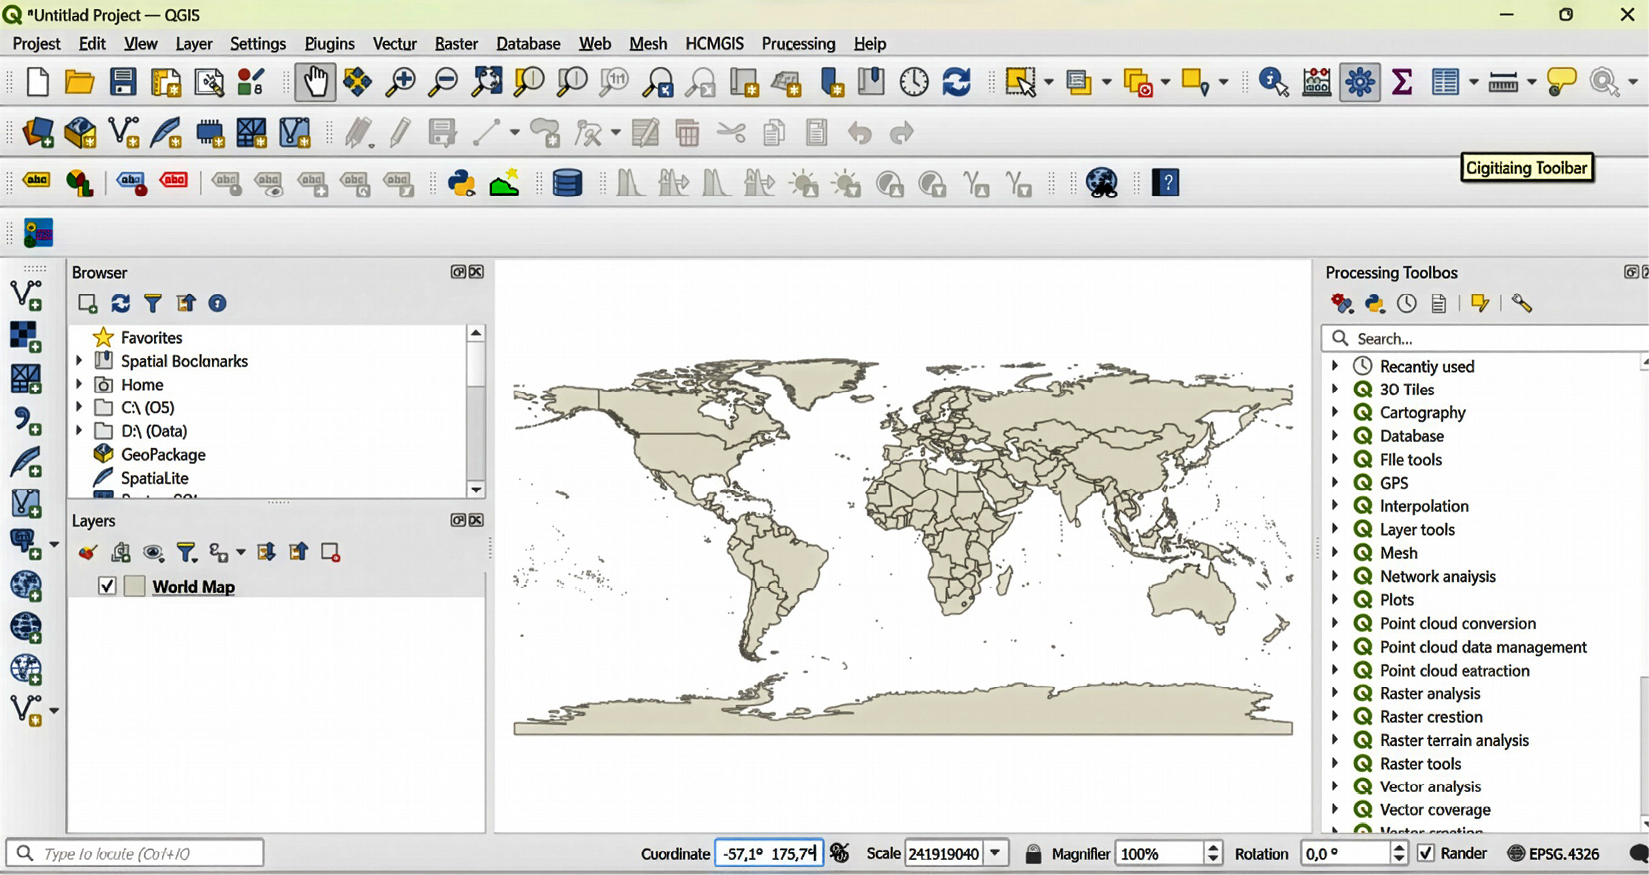
Task: Open the Plugins menu
Action: pyautogui.click(x=329, y=44)
